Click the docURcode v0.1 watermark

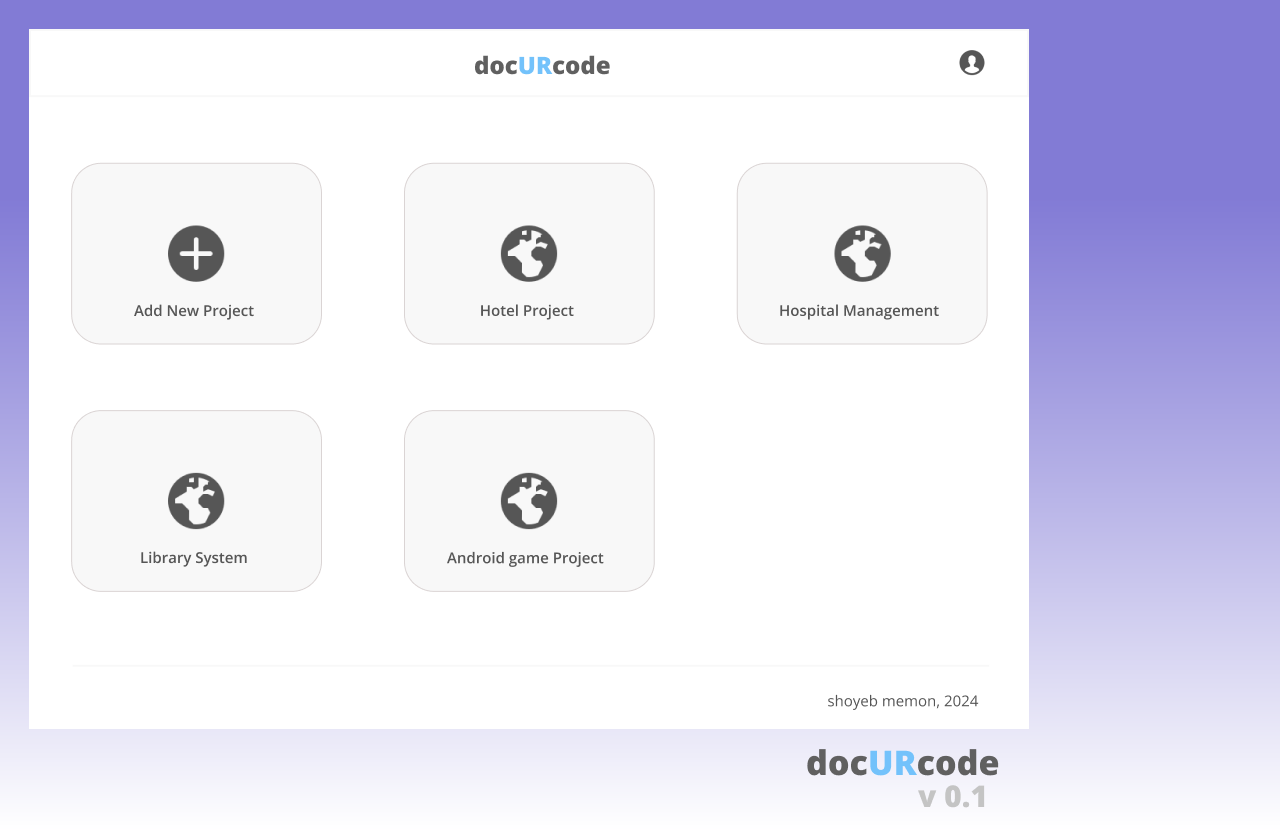click(x=902, y=775)
